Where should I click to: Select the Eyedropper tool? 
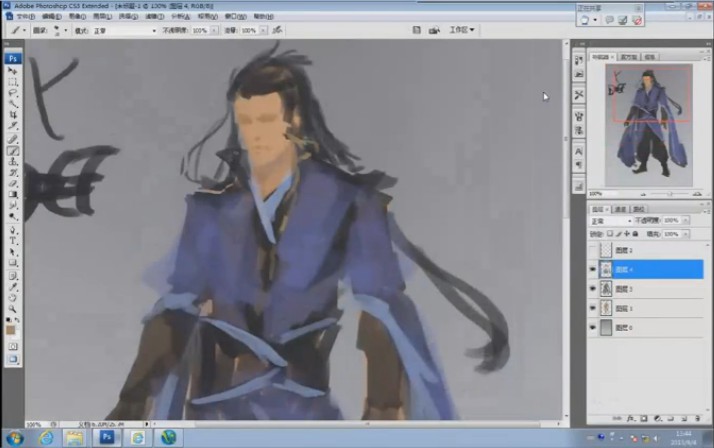[13, 287]
